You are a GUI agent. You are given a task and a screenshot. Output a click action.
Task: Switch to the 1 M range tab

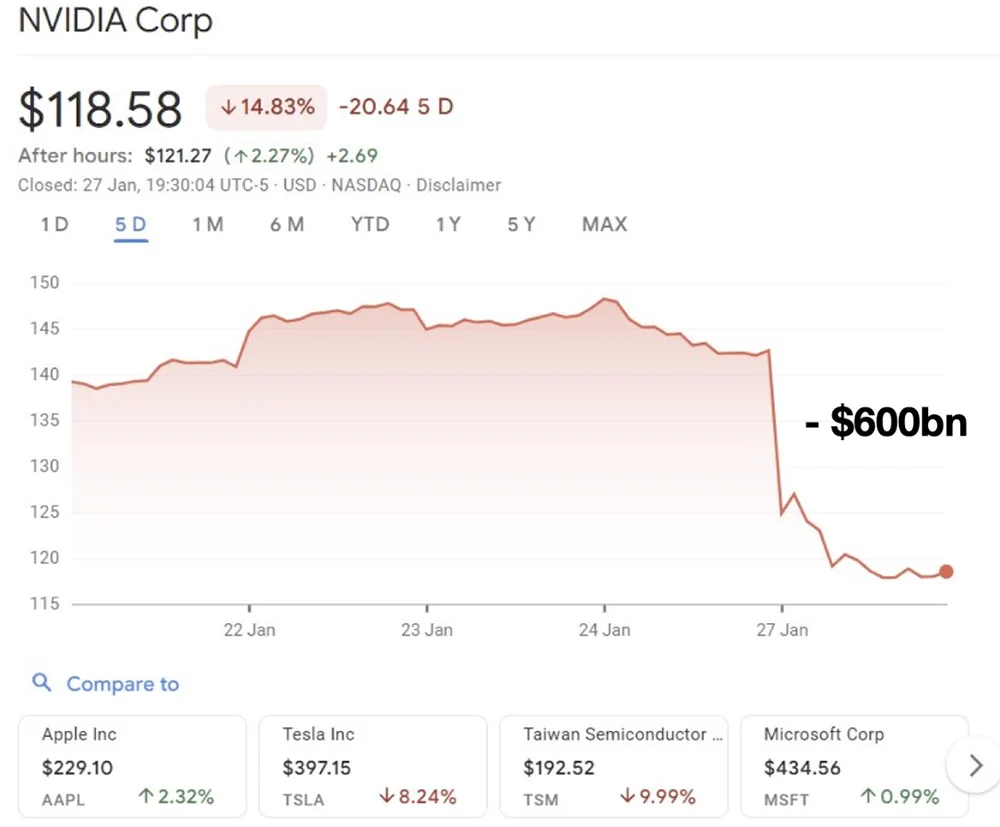(x=208, y=224)
